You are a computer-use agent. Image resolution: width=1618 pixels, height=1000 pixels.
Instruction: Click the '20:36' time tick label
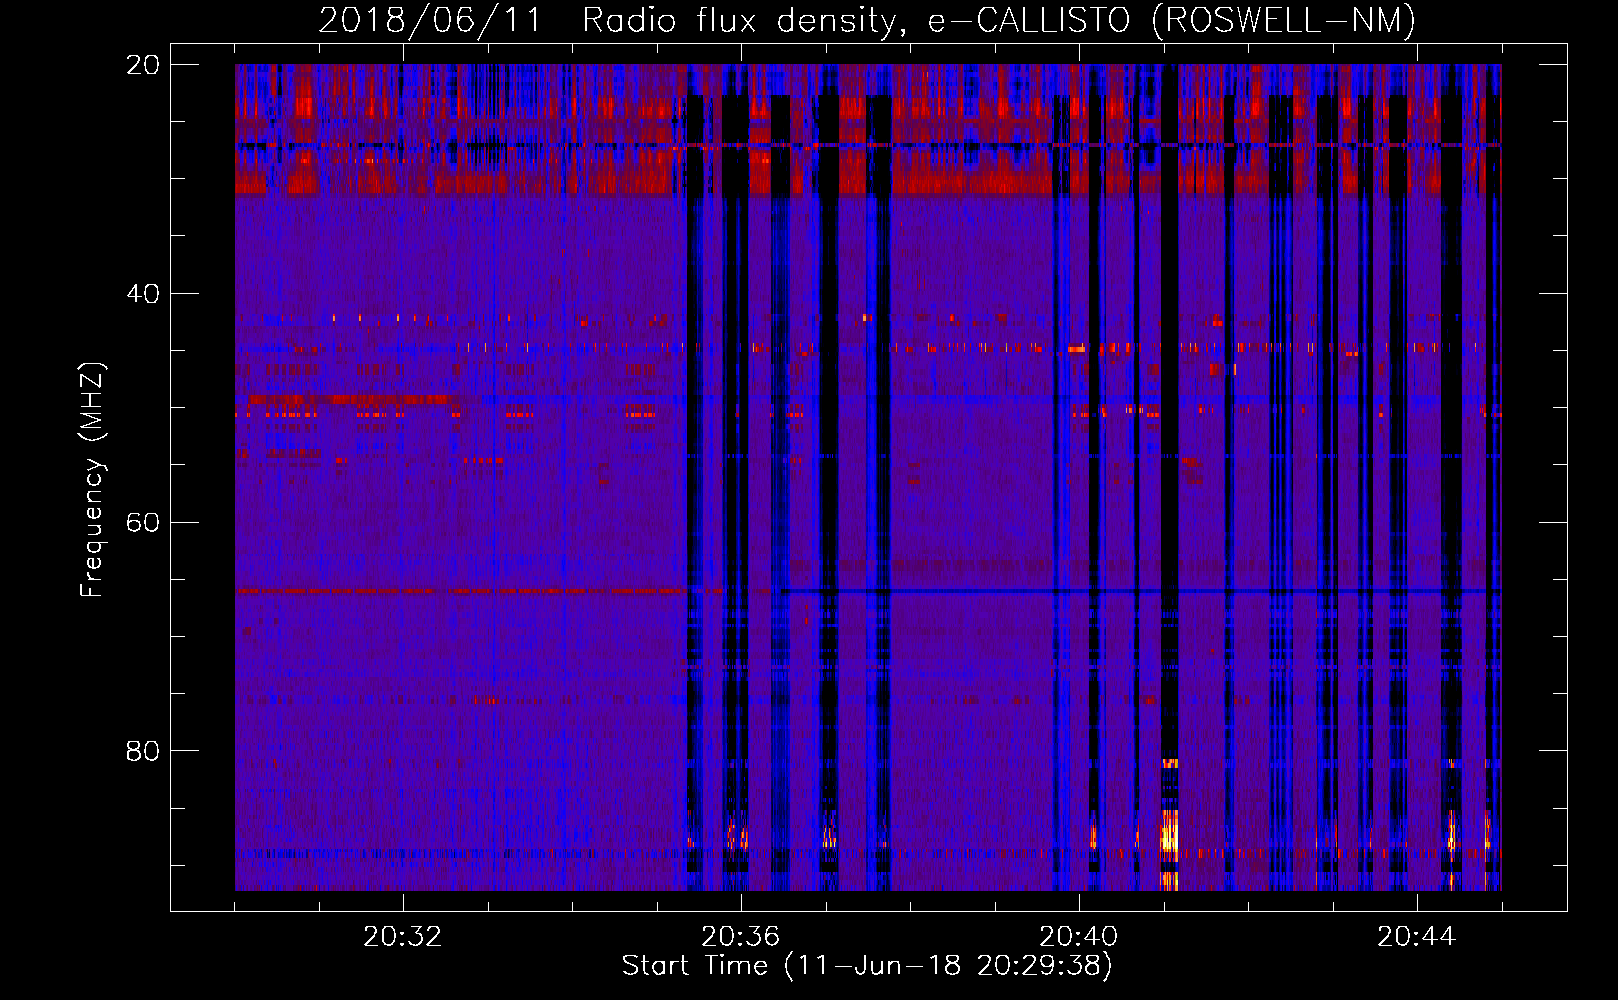[x=740, y=937]
